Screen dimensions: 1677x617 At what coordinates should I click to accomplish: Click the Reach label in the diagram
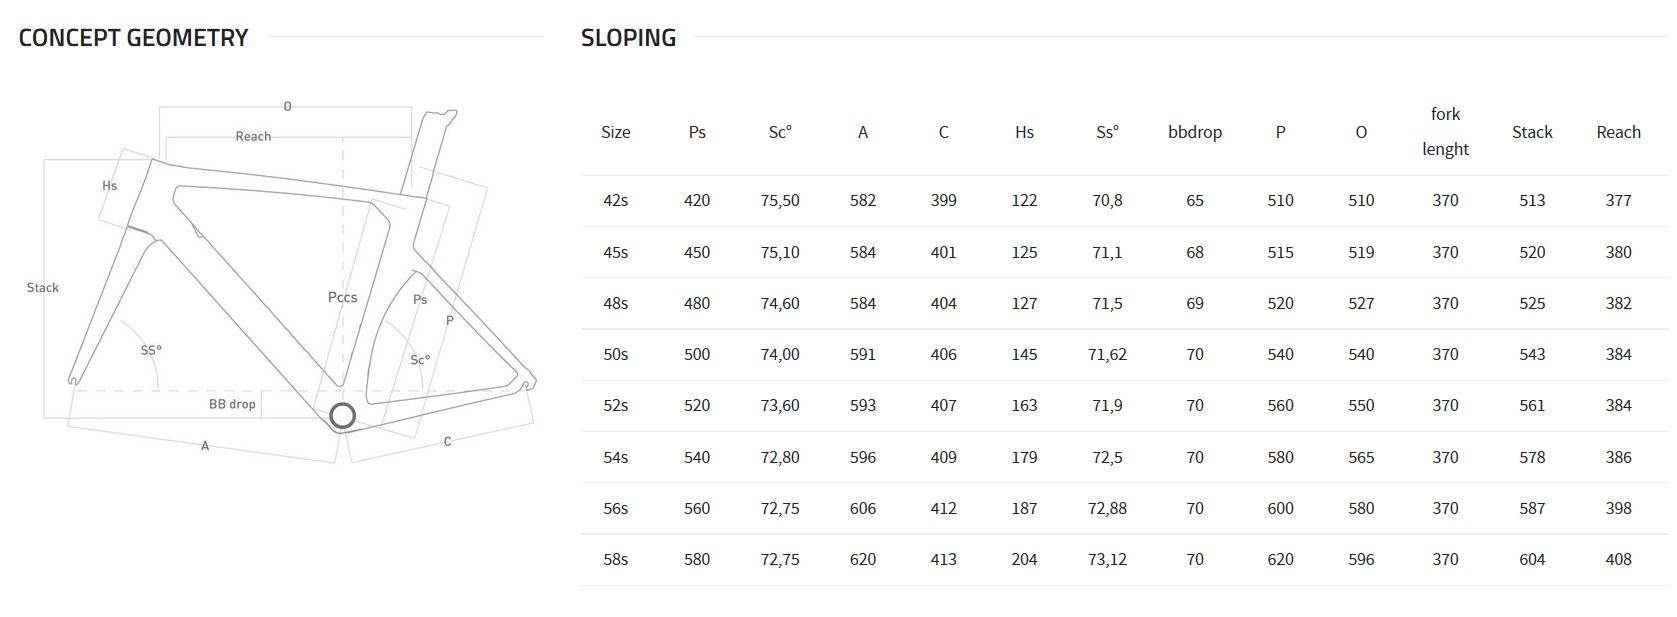coord(253,136)
